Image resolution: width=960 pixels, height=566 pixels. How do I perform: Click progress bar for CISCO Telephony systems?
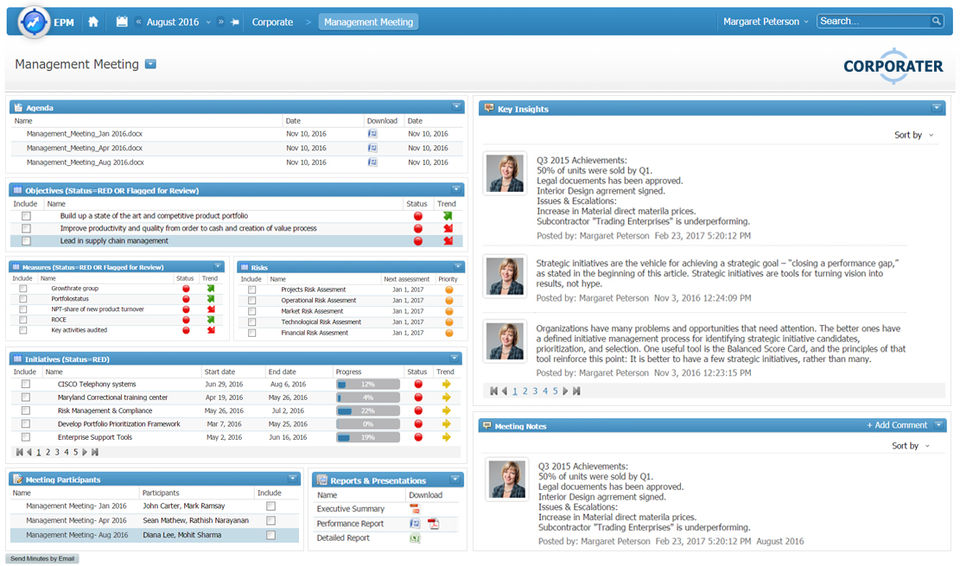[x=368, y=384]
